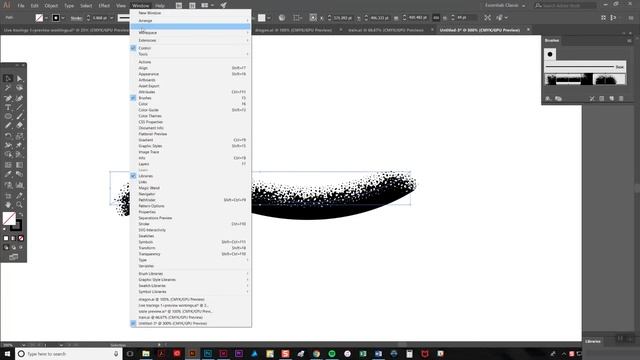Screen dimensions: 640x360
Task: Expand the Tools submenu
Action: click(191, 54)
